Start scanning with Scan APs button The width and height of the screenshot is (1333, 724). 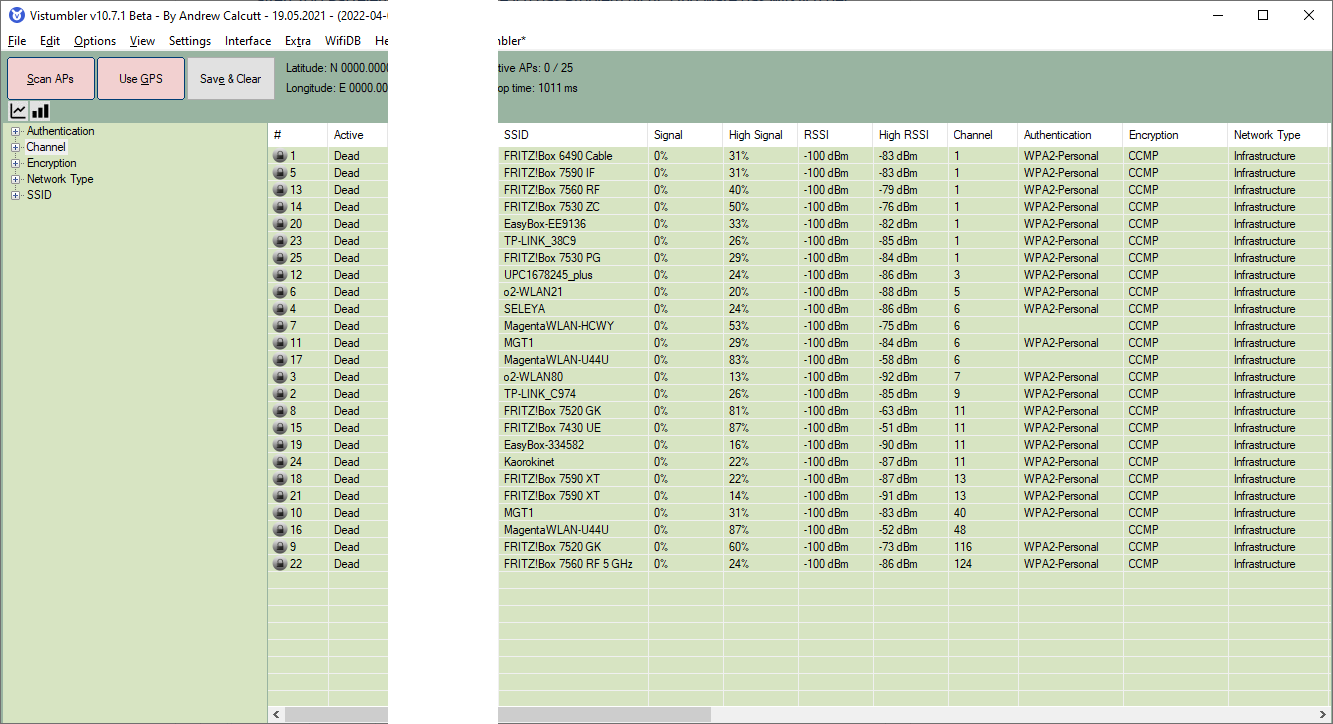pyautogui.click(x=51, y=79)
